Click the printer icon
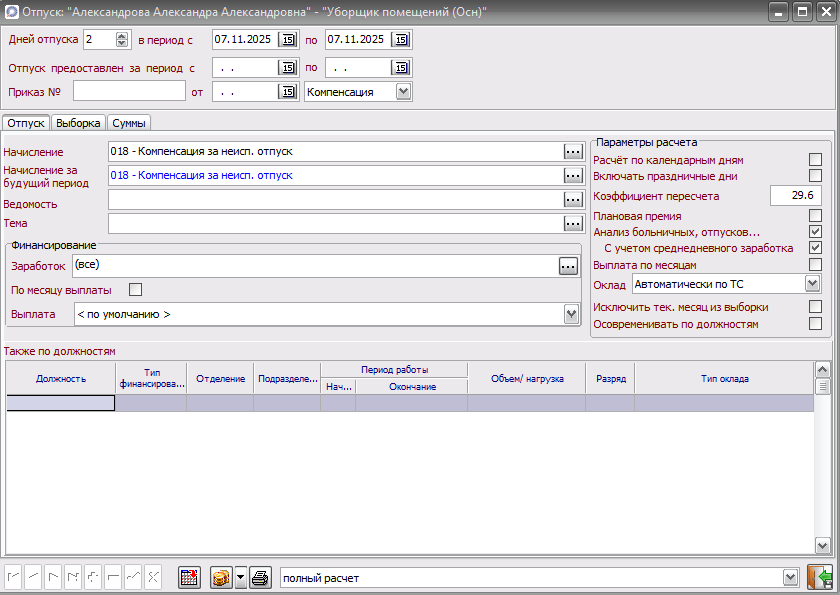This screenshot has height=595, width=840. 260,578
